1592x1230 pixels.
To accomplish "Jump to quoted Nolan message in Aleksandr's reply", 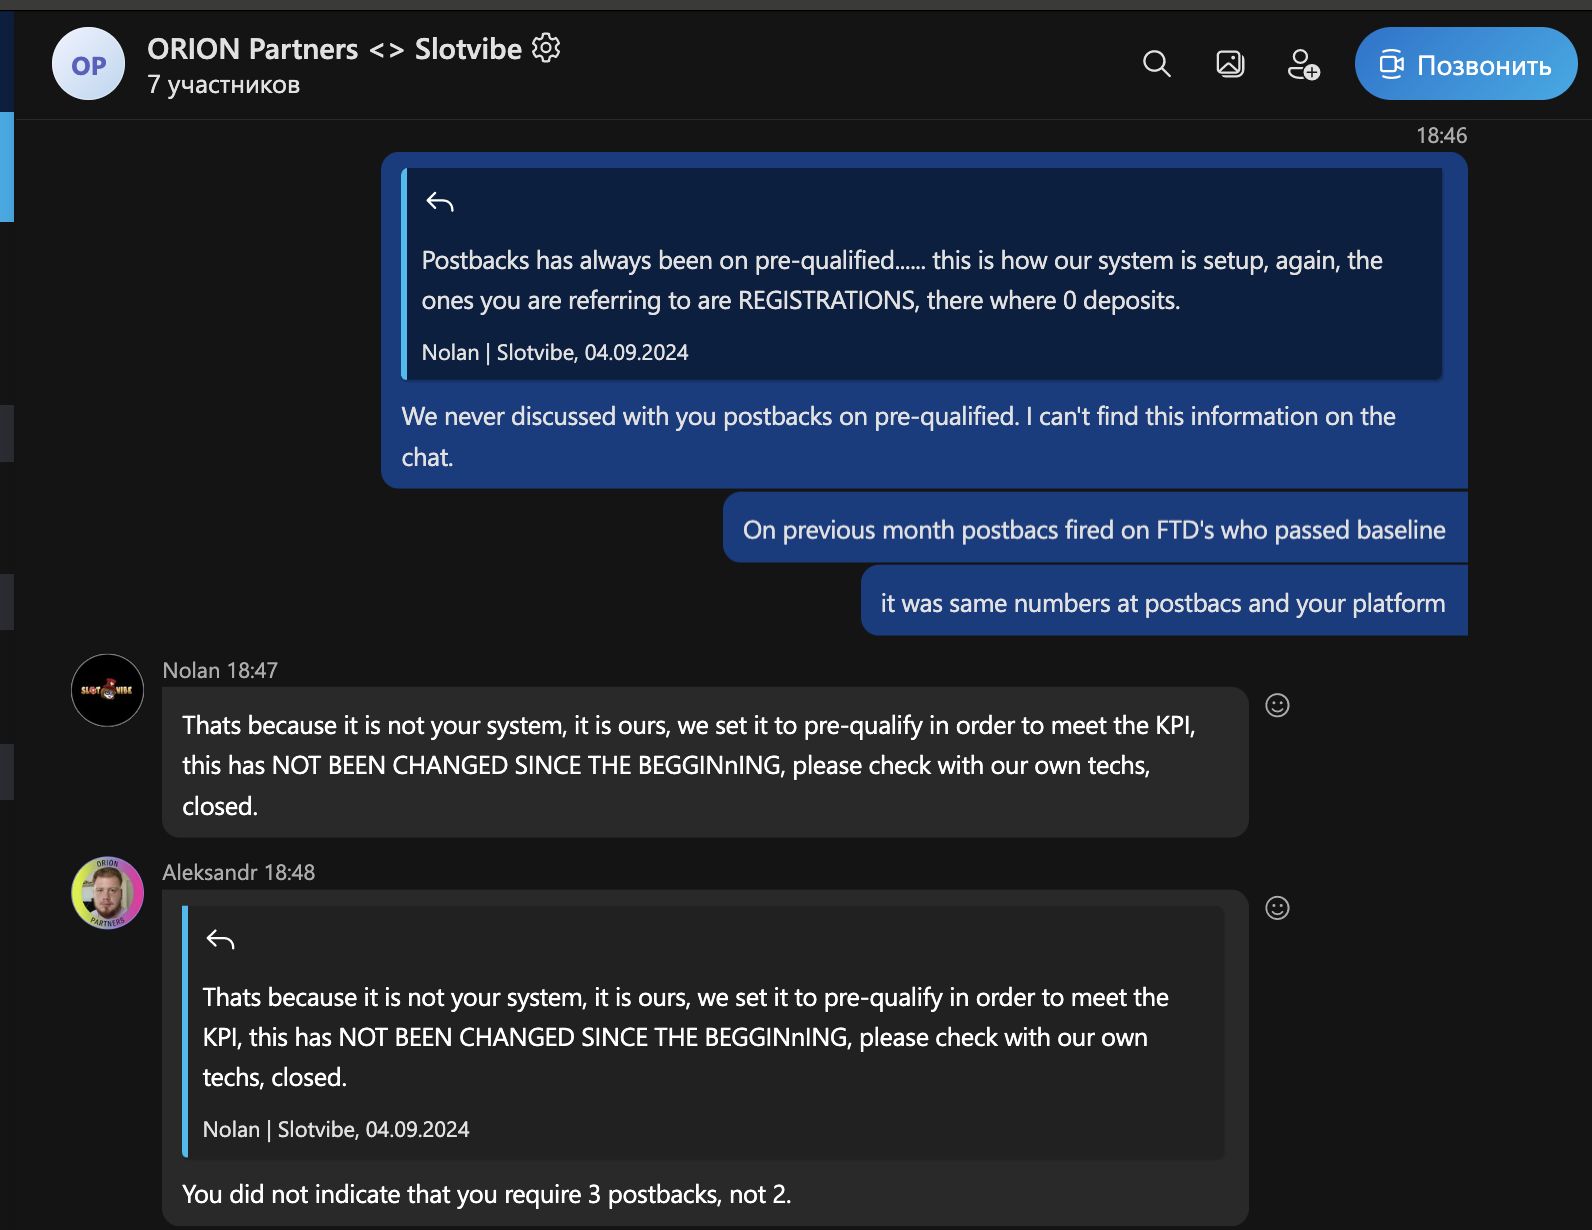I will (703, 1032).
